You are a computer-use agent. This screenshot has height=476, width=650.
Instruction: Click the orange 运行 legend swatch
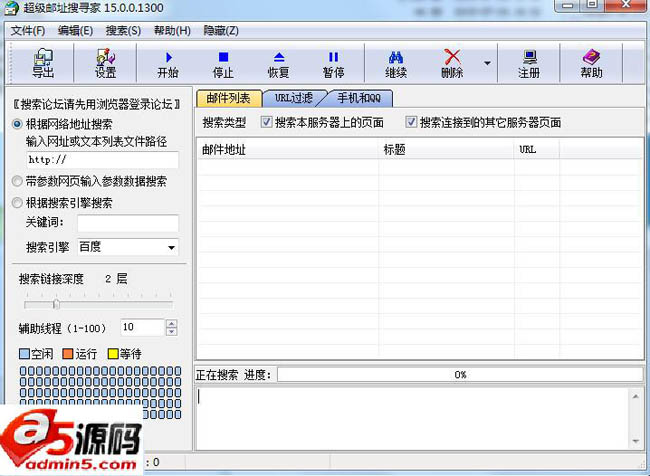coord(68,354)
